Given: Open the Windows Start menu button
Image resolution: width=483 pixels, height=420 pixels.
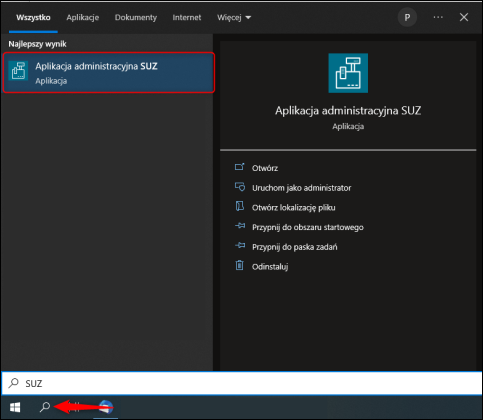Looking at the screenshot, I should point(15,407).
